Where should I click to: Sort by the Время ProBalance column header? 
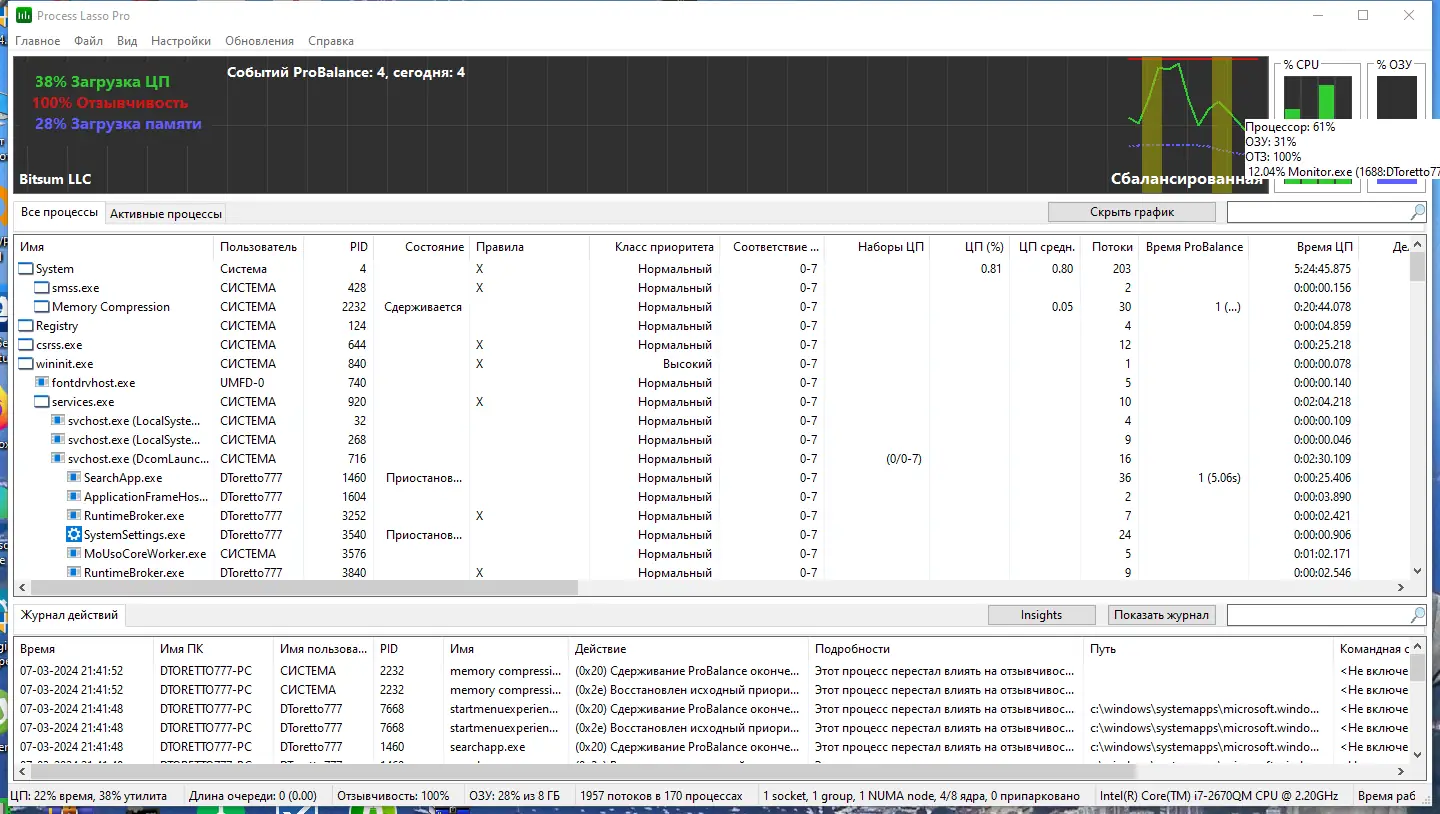tap(1194, 247)
